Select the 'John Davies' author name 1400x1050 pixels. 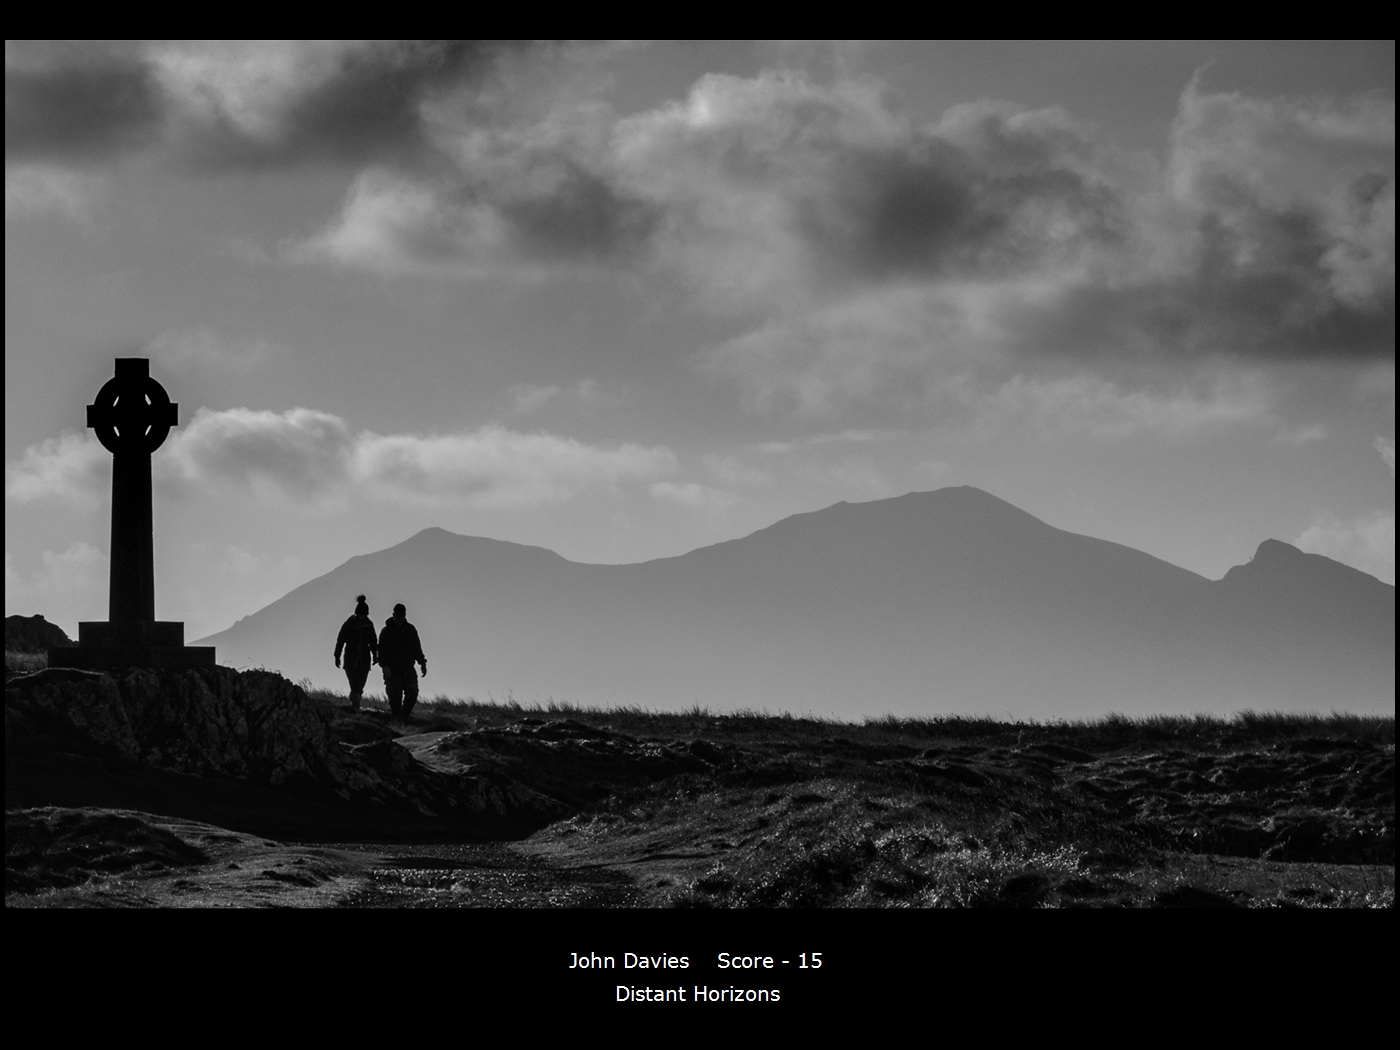pos(629,961)
